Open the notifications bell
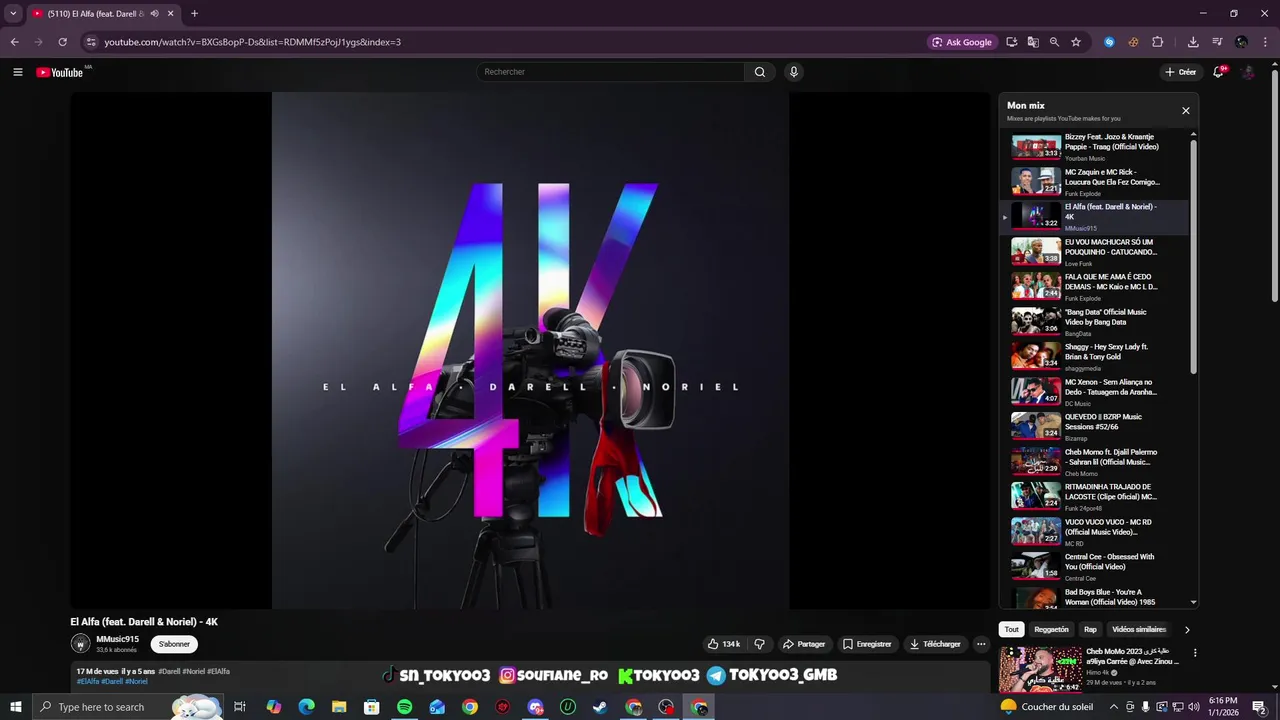The height and width of the screenshot is (720, 1280). tap(1219, 72)
